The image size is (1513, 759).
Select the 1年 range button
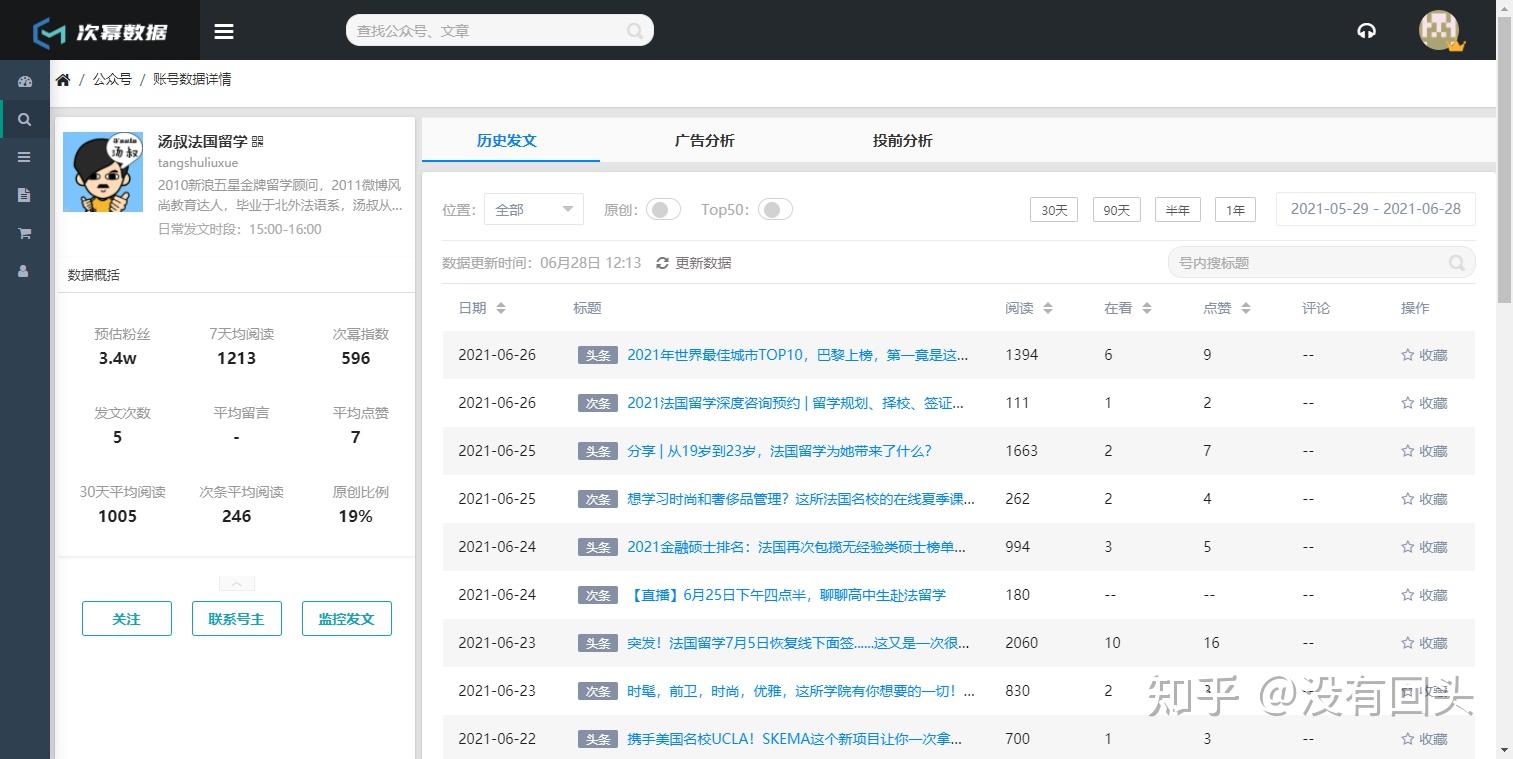[1235, 210]
